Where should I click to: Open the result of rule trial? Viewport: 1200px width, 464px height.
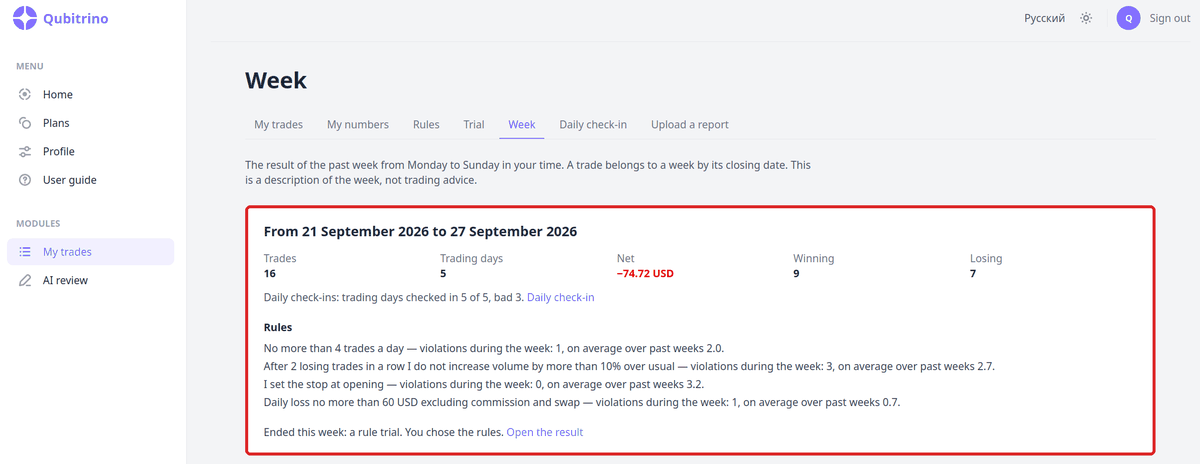[x=545, y=432]
